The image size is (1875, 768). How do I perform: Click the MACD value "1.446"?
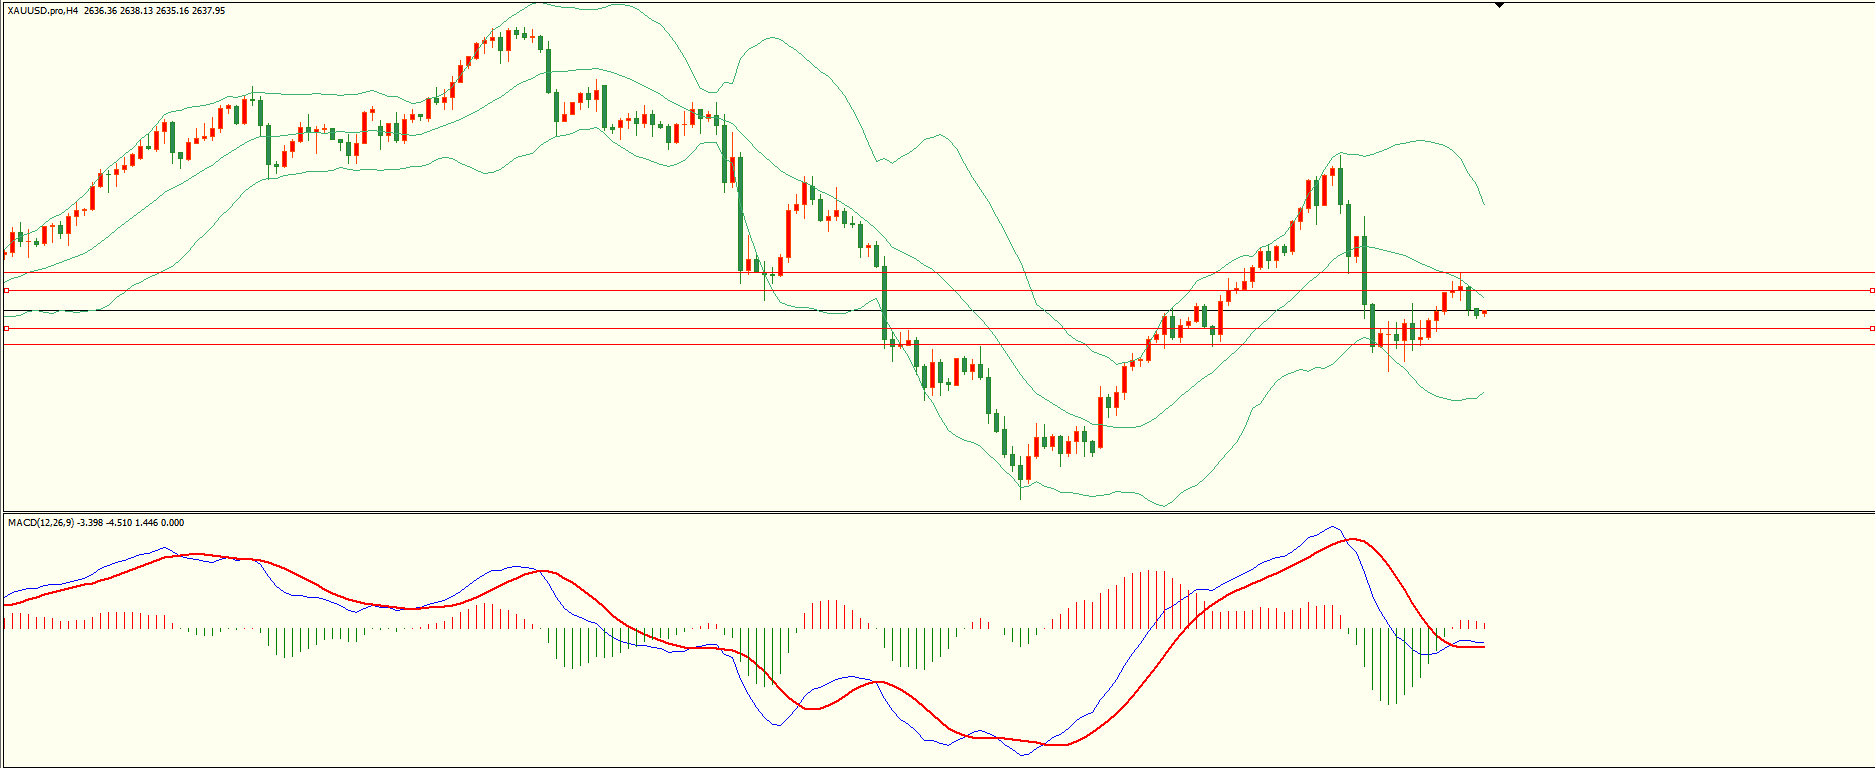(146, 523)
